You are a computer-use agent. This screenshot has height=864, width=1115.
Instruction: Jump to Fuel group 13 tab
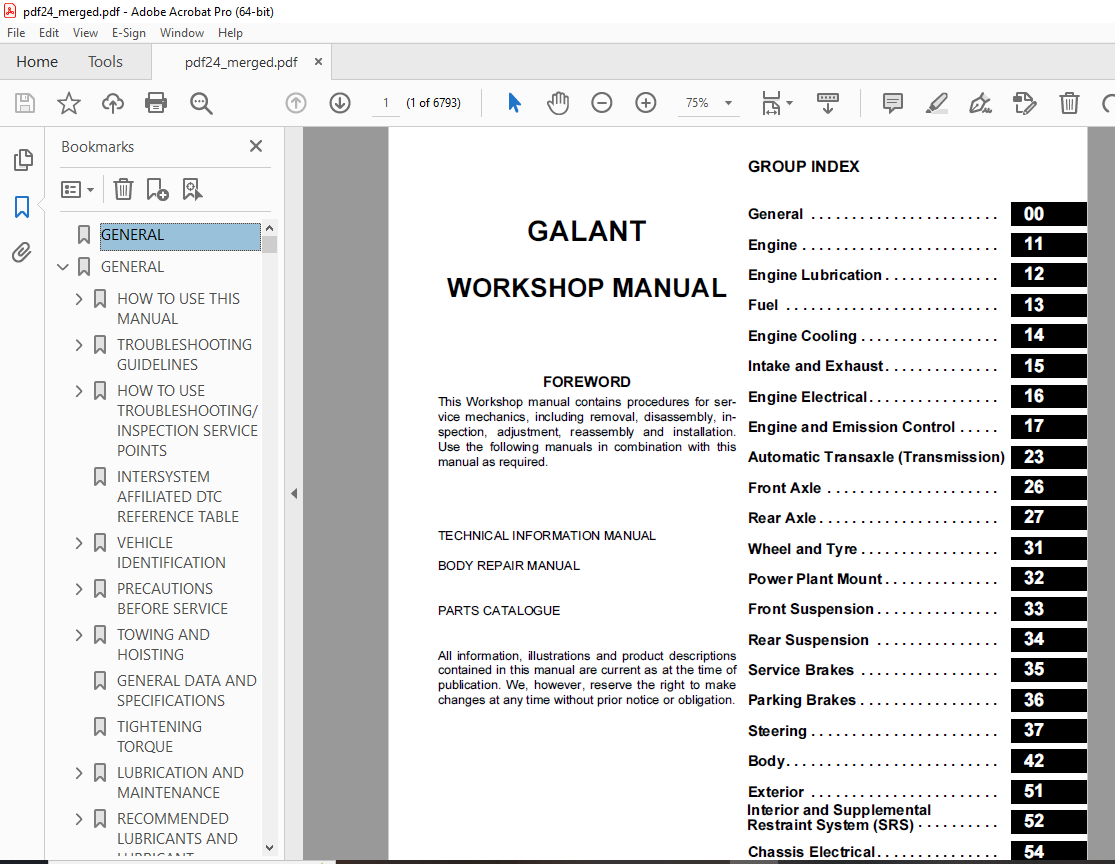tap(1048, 305)
